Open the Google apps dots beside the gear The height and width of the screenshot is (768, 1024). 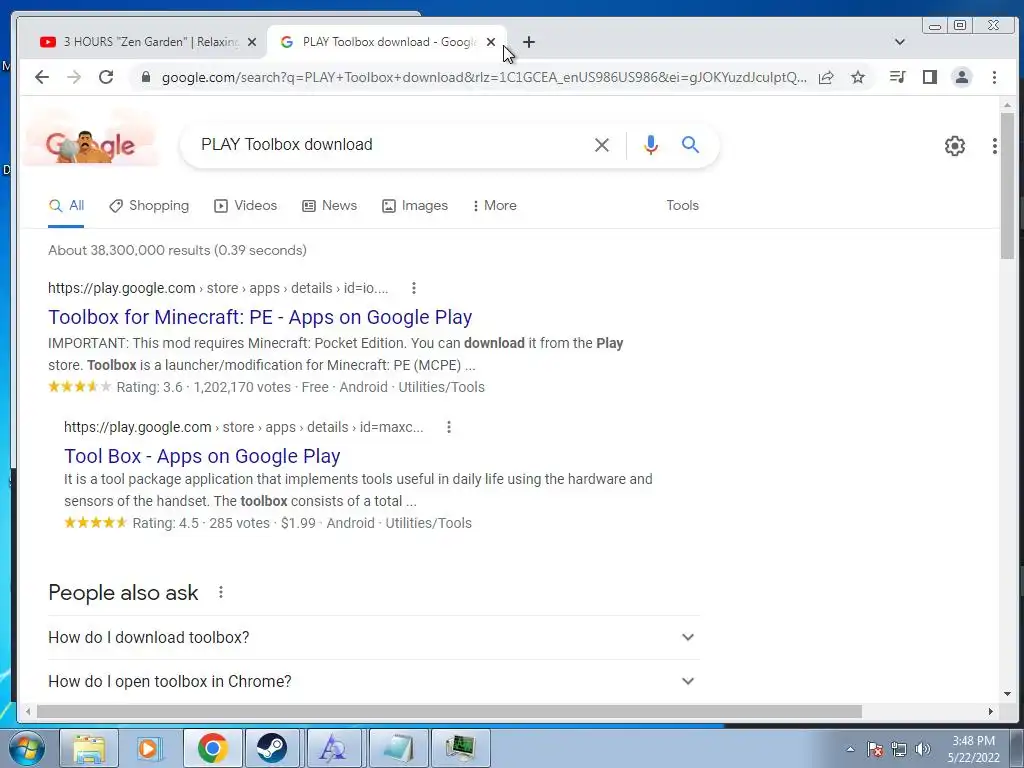point(995,146)
